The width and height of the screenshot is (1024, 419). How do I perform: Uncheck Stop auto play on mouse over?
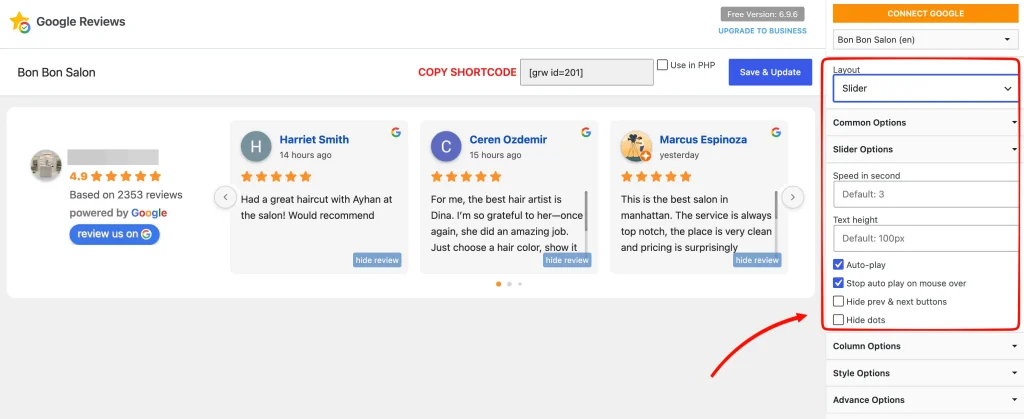(x=839, y=283)
